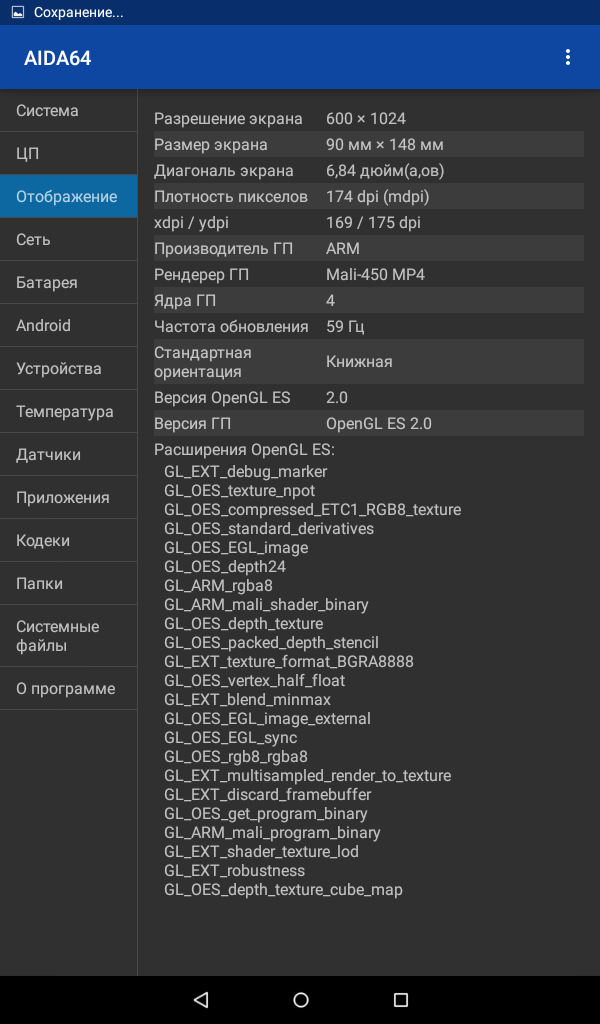Open Системные файлы section

point(69,635)
